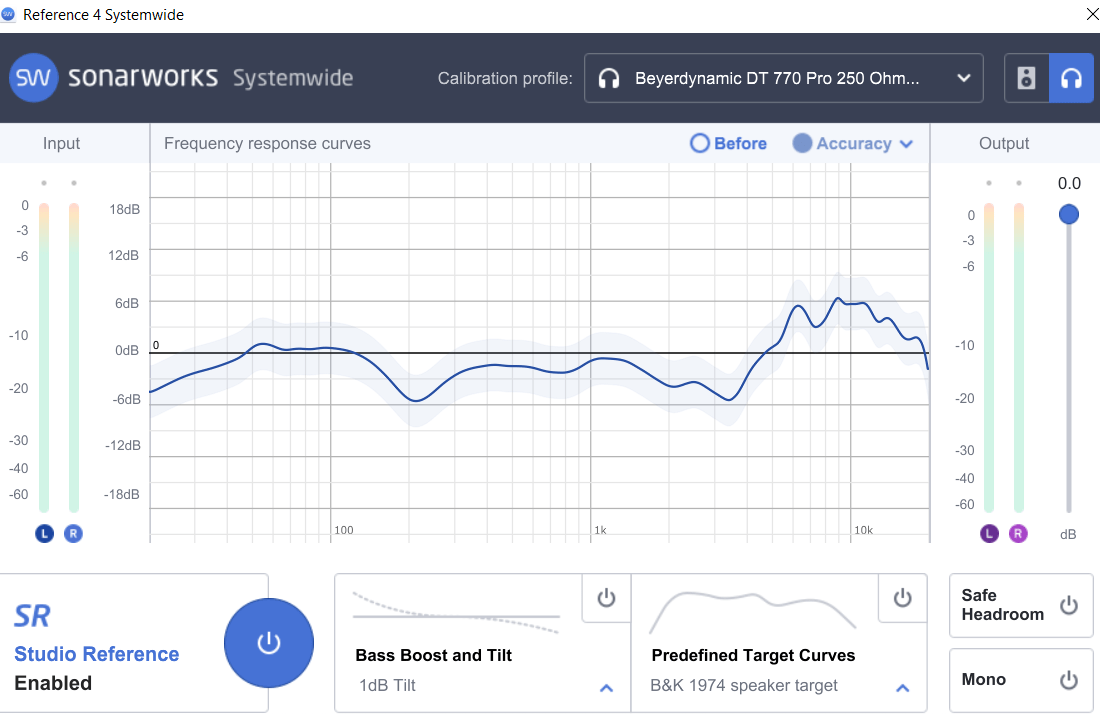Expand the Predefined Target Curves chevron
The height and width of the screenshot is (714, 1100).
pyautogui.click(x=903, y=688)
